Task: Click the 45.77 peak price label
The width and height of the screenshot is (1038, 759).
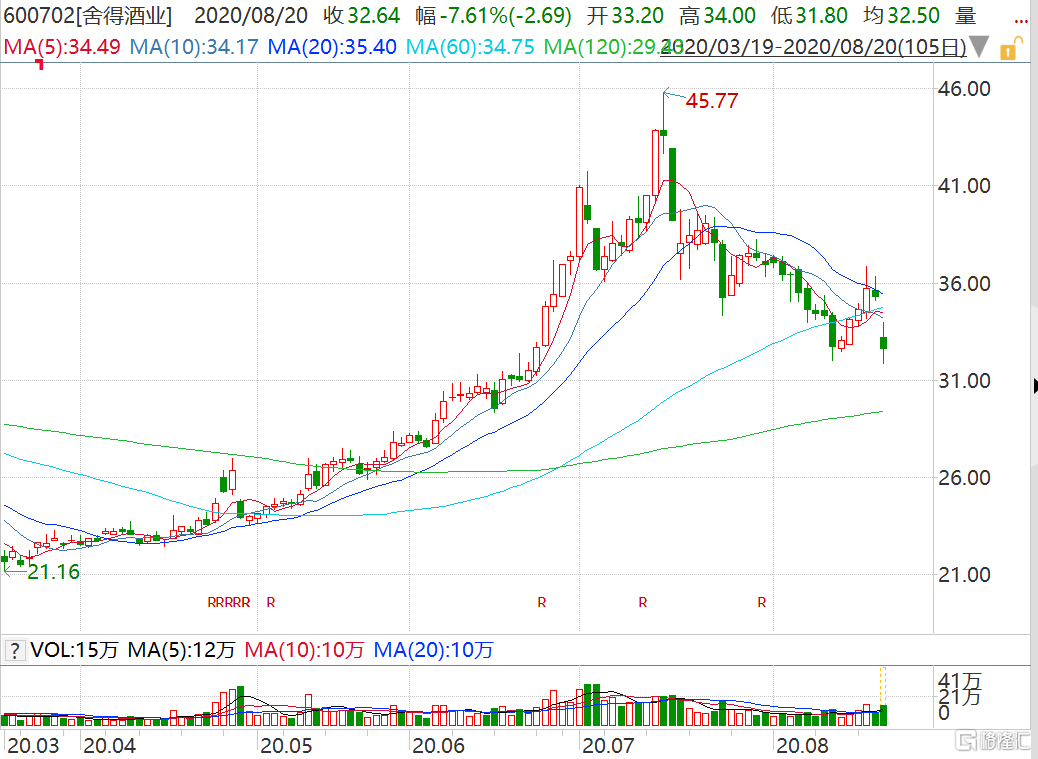Action: tap(712, 101)
